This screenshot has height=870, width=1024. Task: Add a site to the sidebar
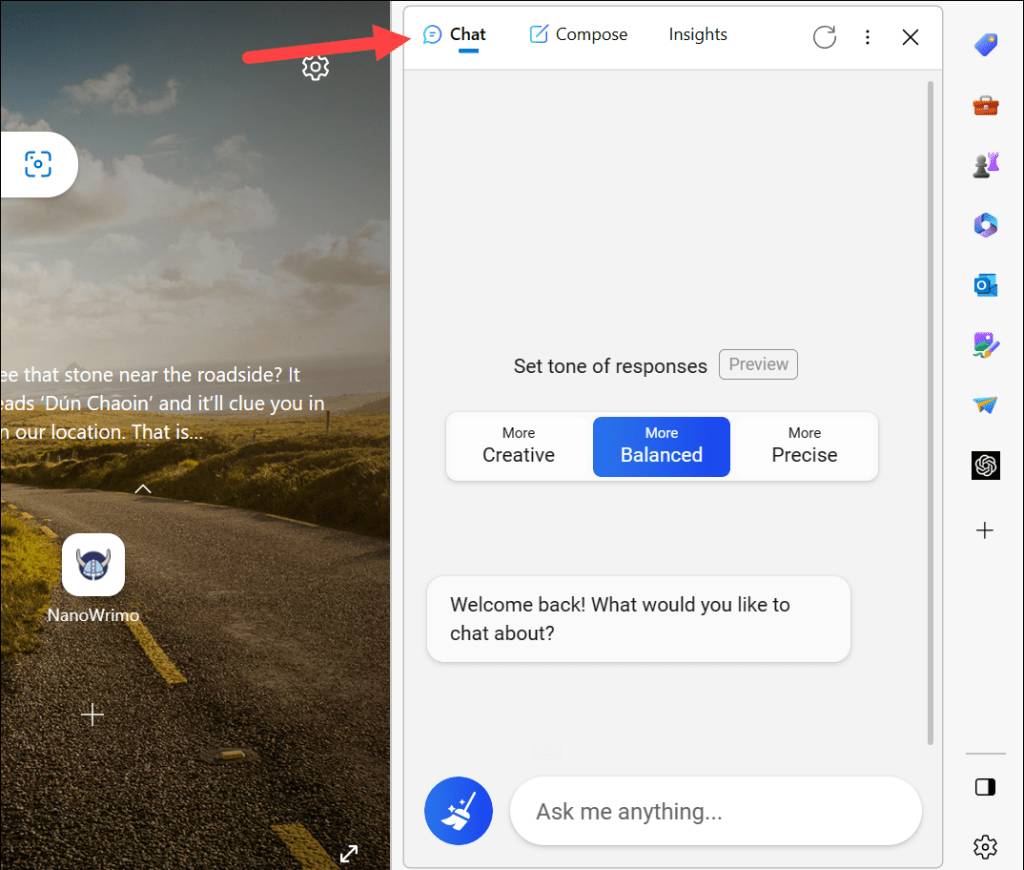point(985,530)
